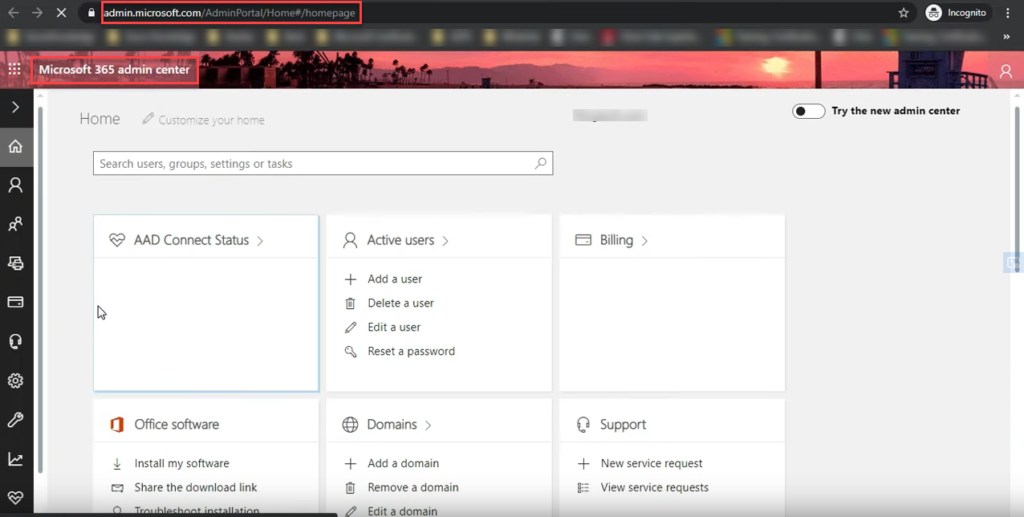Image resolution: width=1024 pixels, height=517 pixels.
Task: Click the envelope icon beside Share the download link
Action: point(117,488)
